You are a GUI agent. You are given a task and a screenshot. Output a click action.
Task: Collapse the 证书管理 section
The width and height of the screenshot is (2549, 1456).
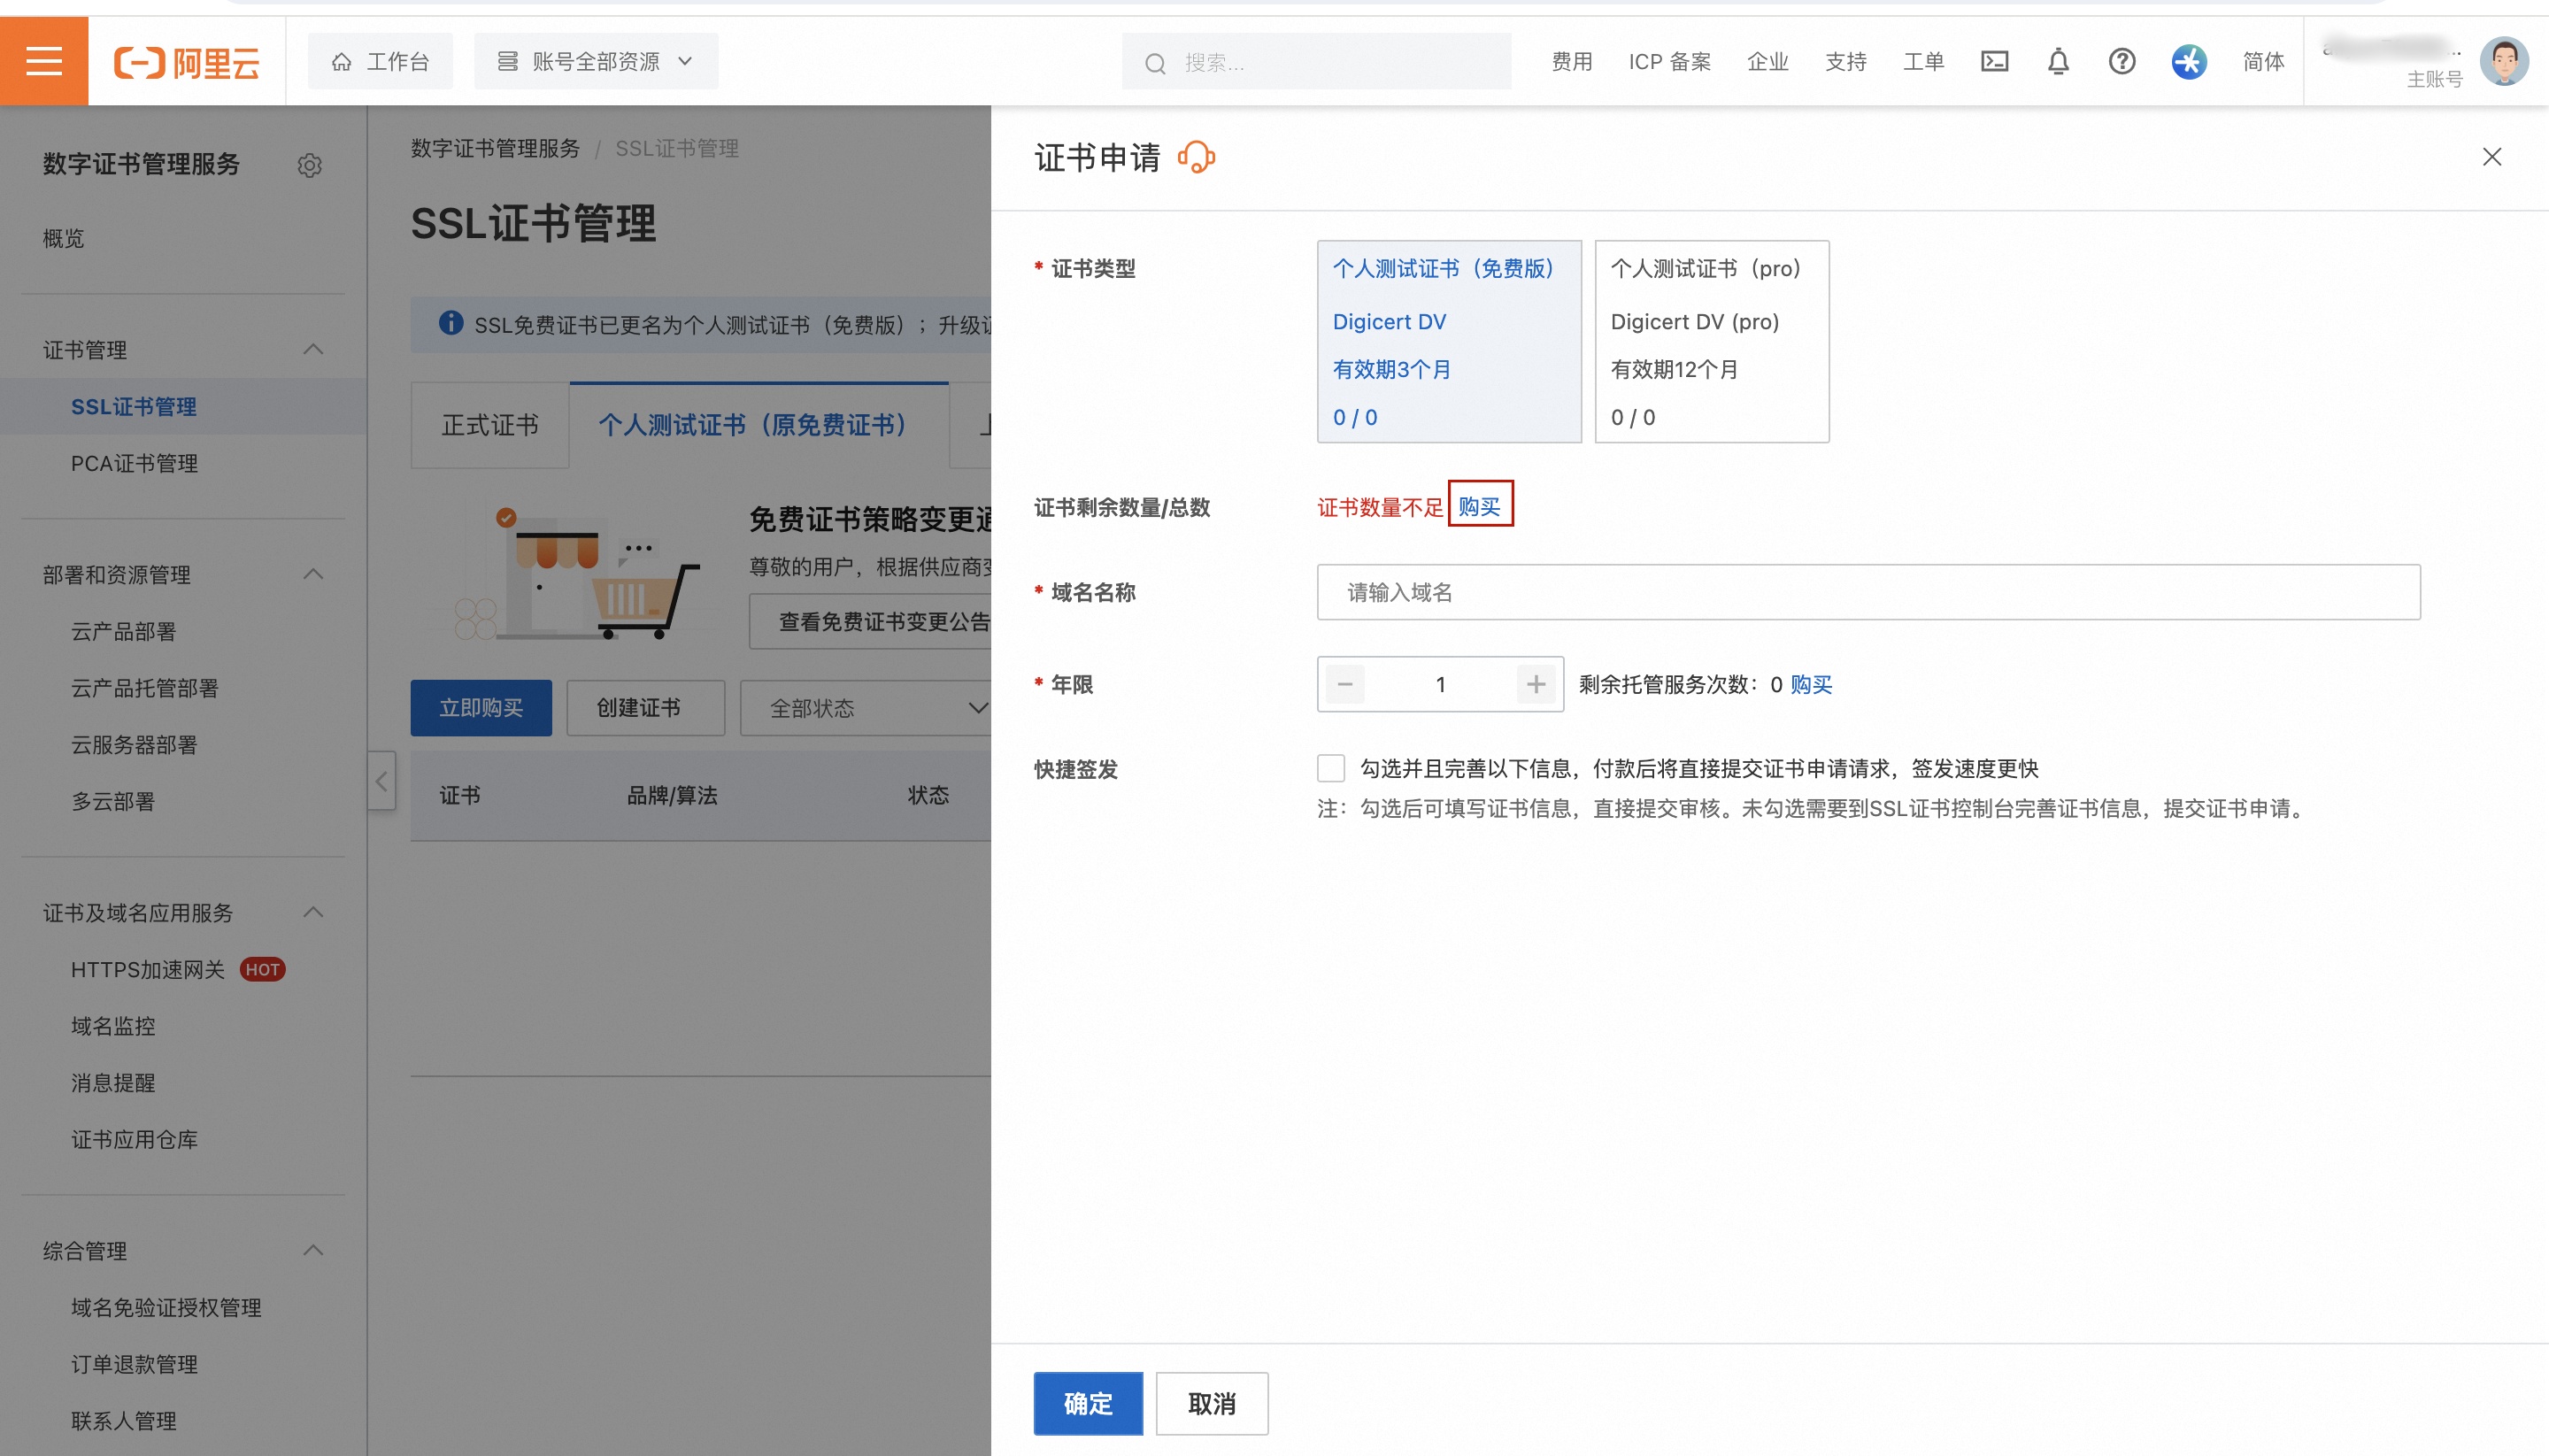(313, 350)
